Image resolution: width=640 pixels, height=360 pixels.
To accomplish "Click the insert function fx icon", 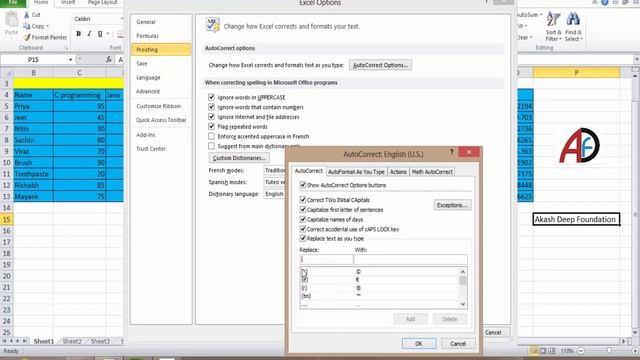I will tap(109, 60).
